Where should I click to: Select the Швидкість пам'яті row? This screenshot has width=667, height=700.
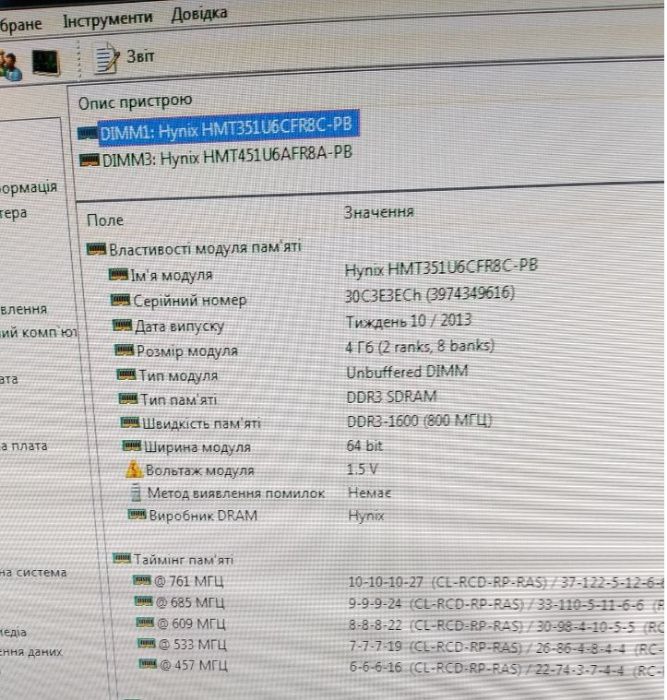201,423
